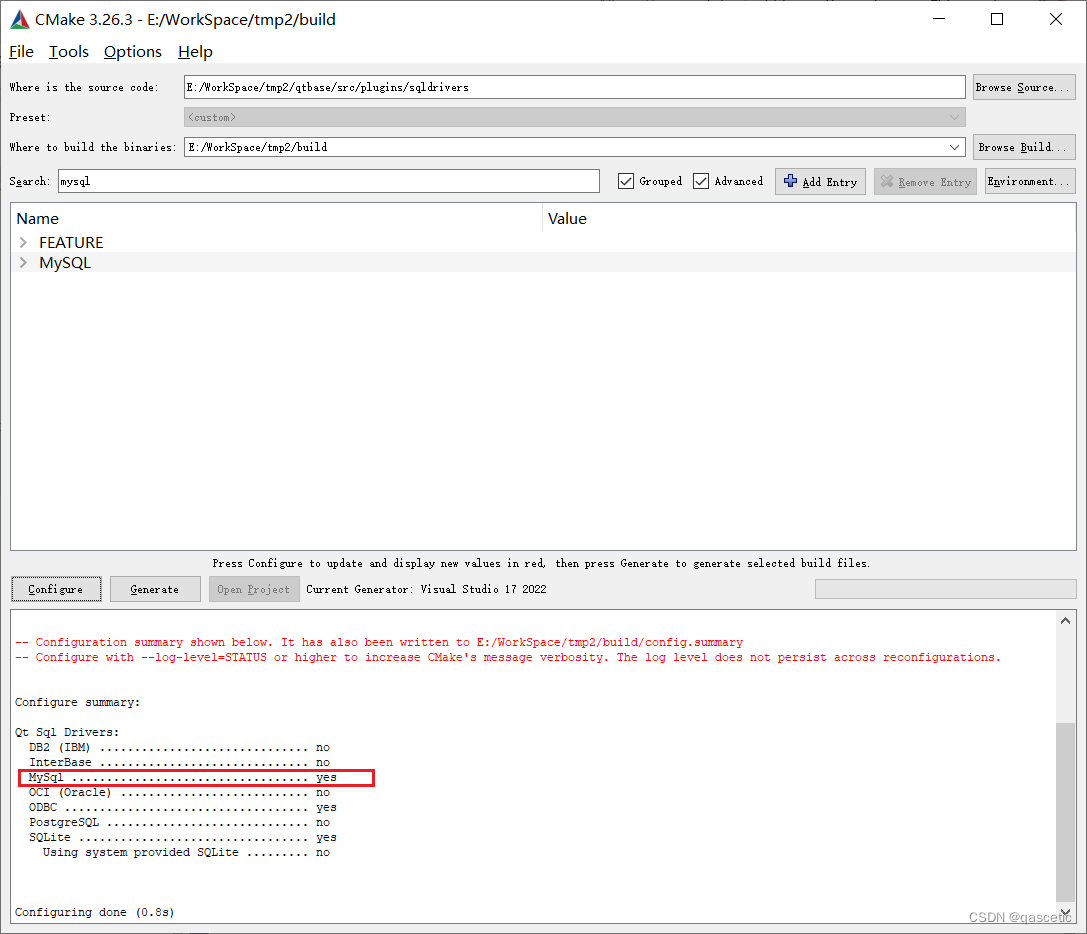
Task: Click the output log scrollbar down arrow
Action: [x=1066, y=913]
